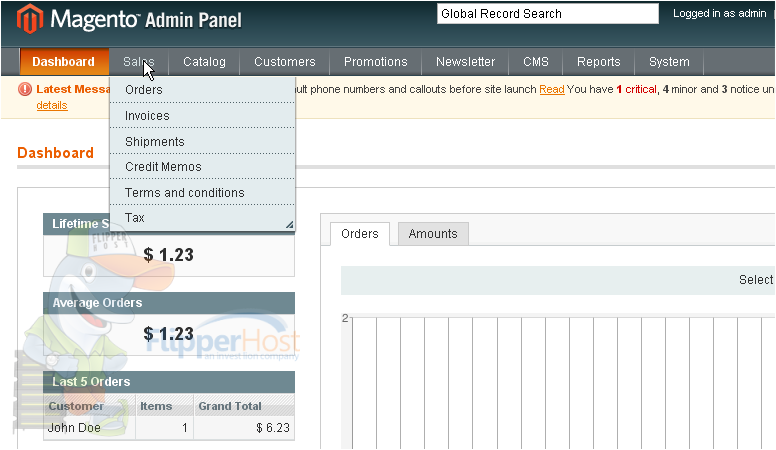The image size is (776, 450).
Task: Click the John Doe order row
Action: click(169, 428)
